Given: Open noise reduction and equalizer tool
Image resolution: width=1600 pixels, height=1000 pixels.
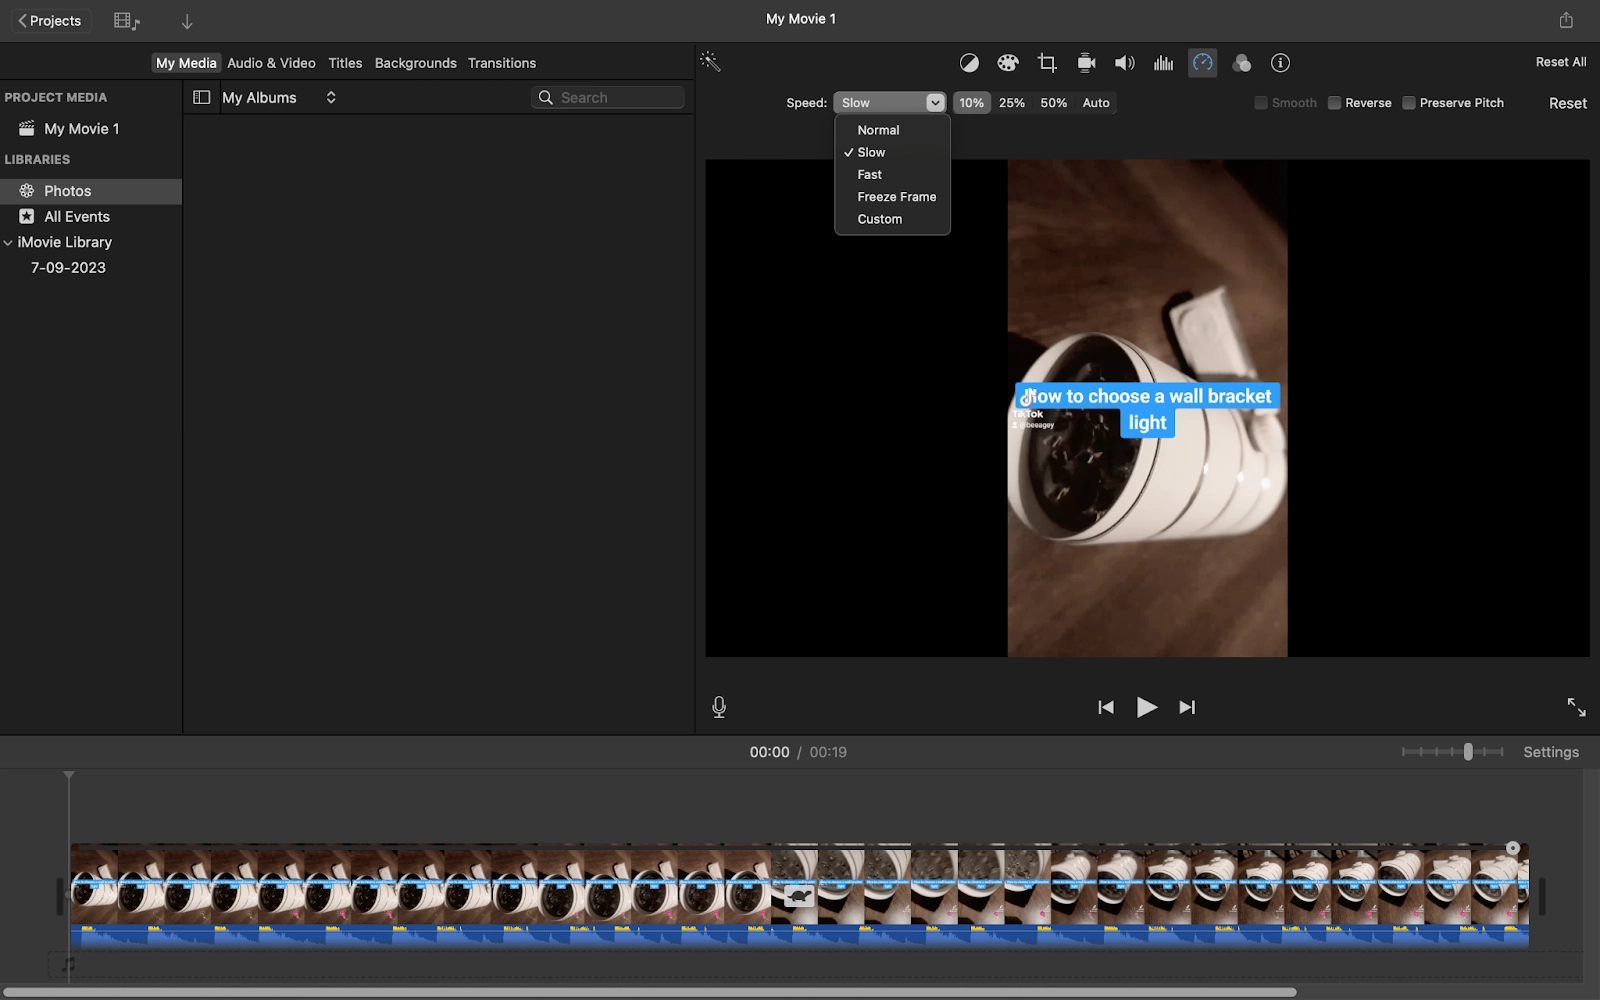Looking at the screenshot, I should (x=1164, y=63).
